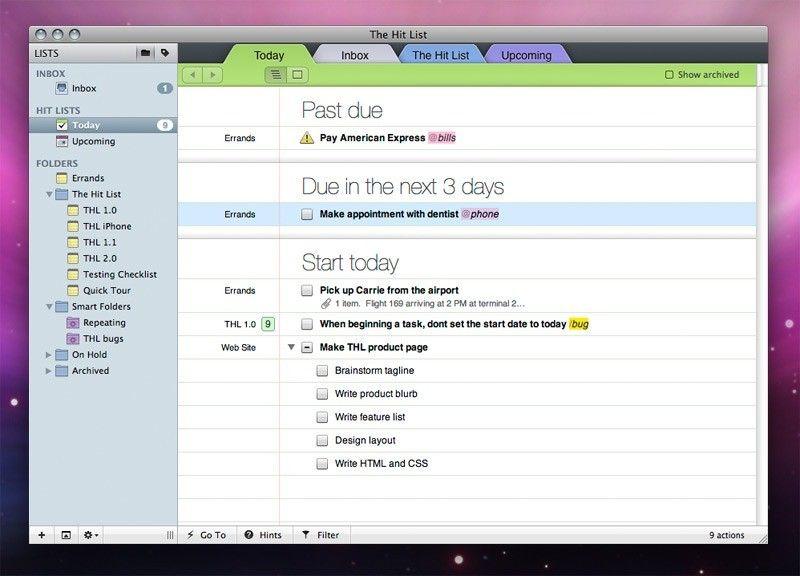Image resolution: width=800 pixels, height=576 pixels.
Task: Switch to the Upcoming tab
Action: pyautogui.click(x=526, y=55)
